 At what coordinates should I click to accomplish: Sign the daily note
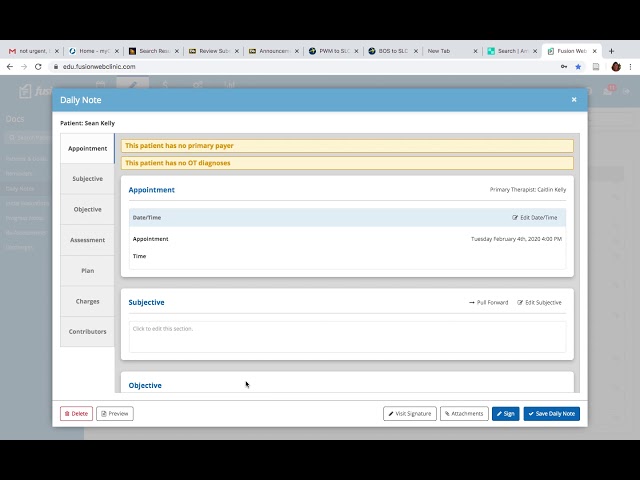[x=505, y=413]
